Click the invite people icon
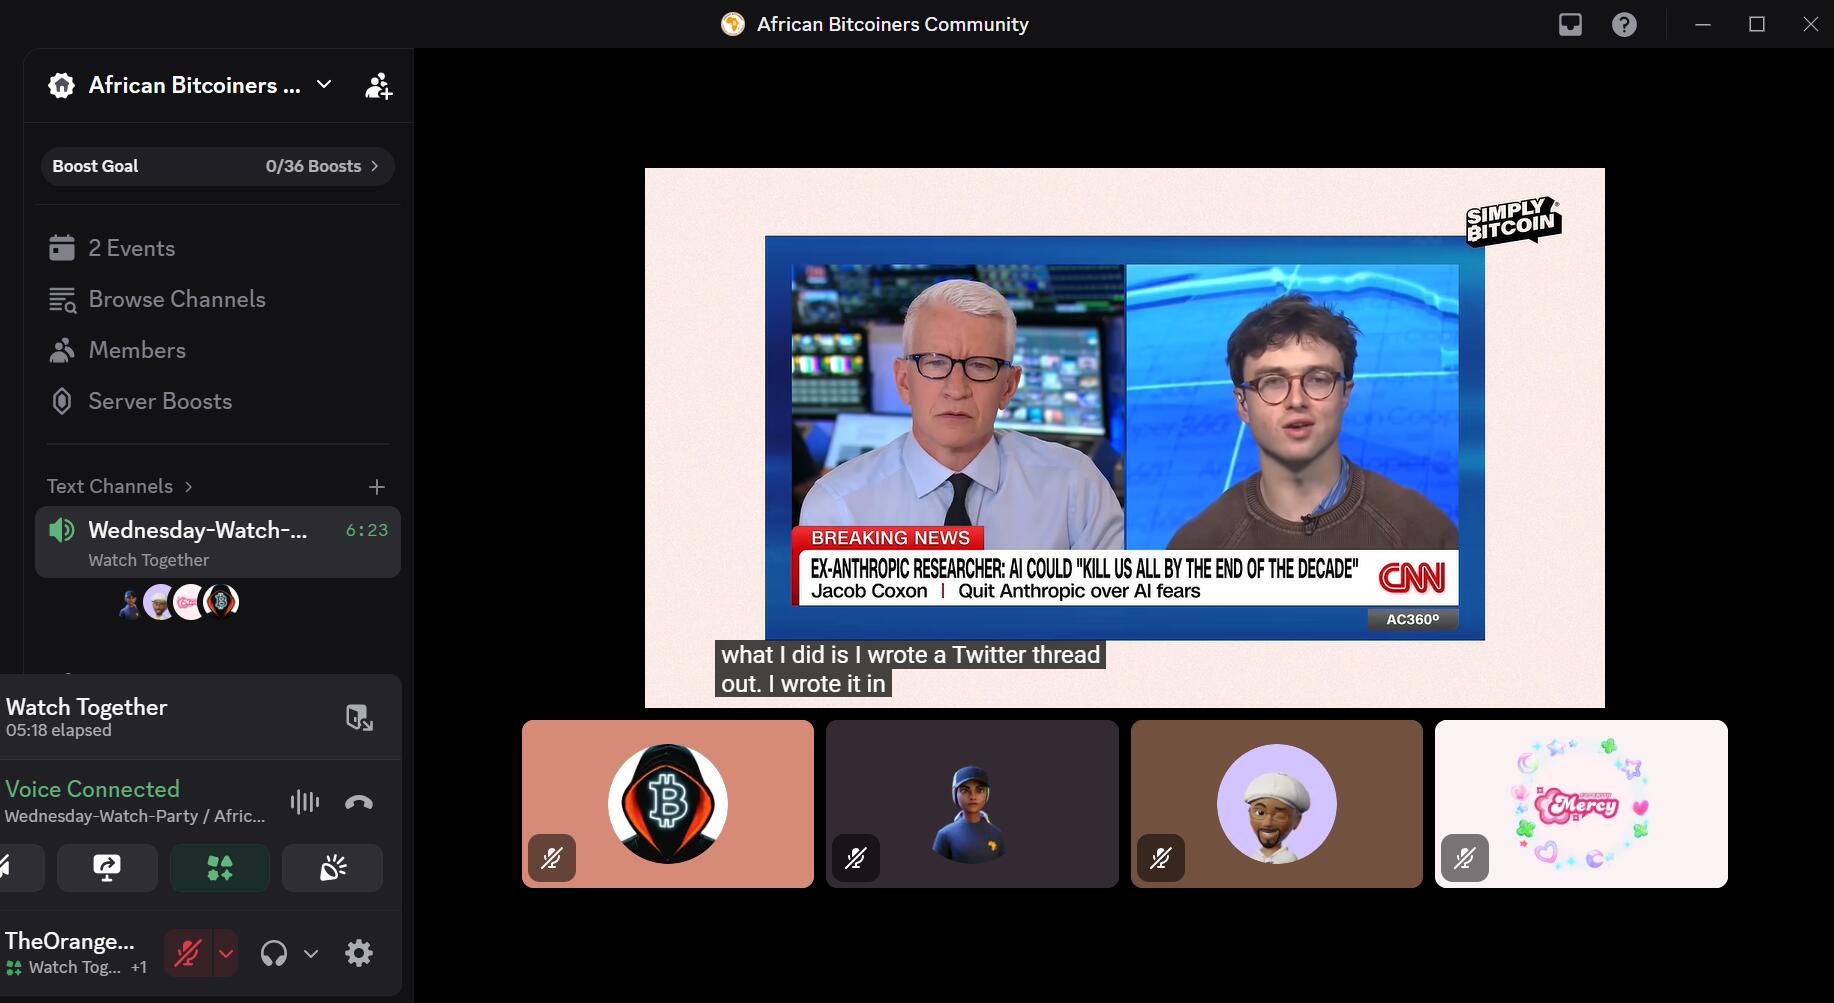 (x=378, y=86)
